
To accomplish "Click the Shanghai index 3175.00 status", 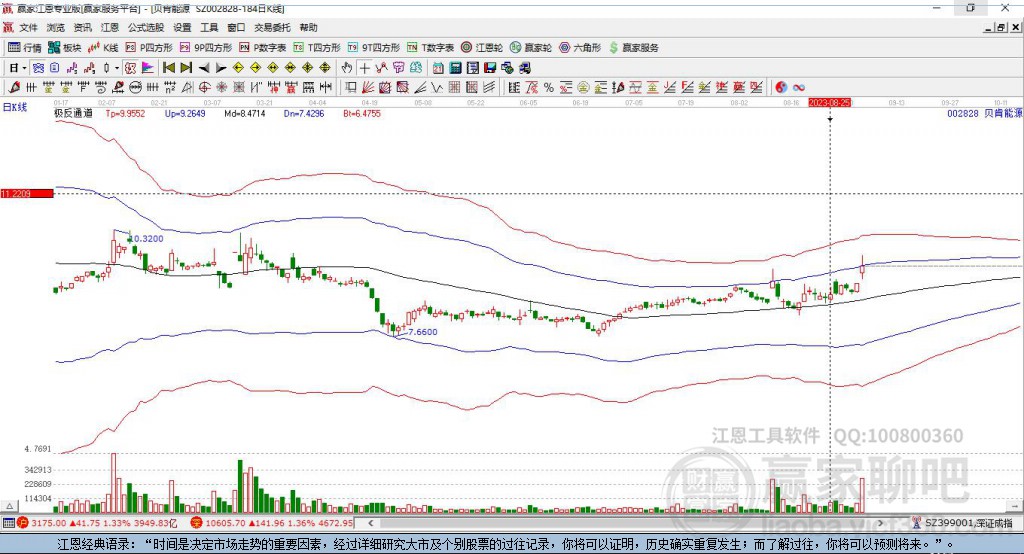I will 97,523.
